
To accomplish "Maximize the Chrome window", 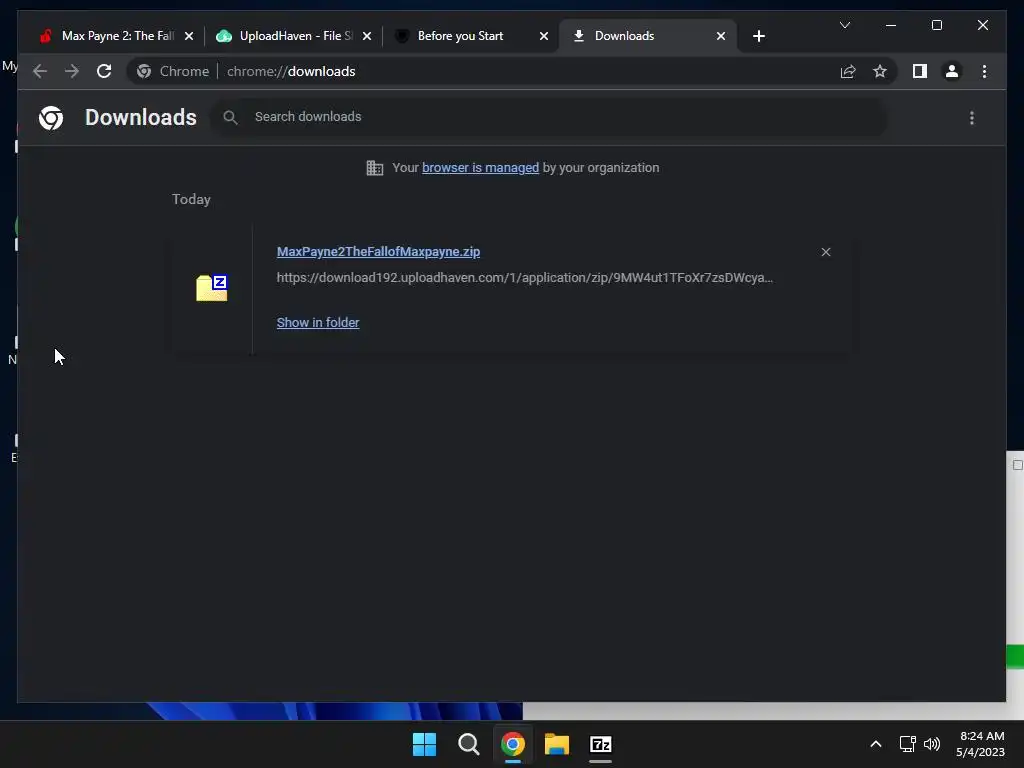I will pyautogui.click(x=936, y=25).
